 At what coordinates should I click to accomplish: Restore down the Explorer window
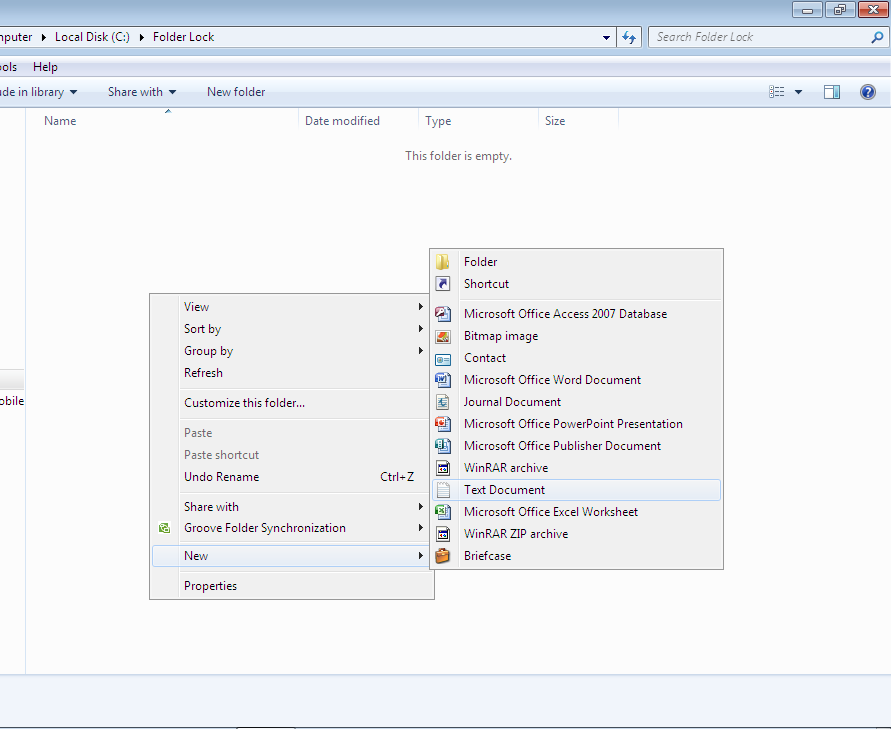click(x=840, y=10)
